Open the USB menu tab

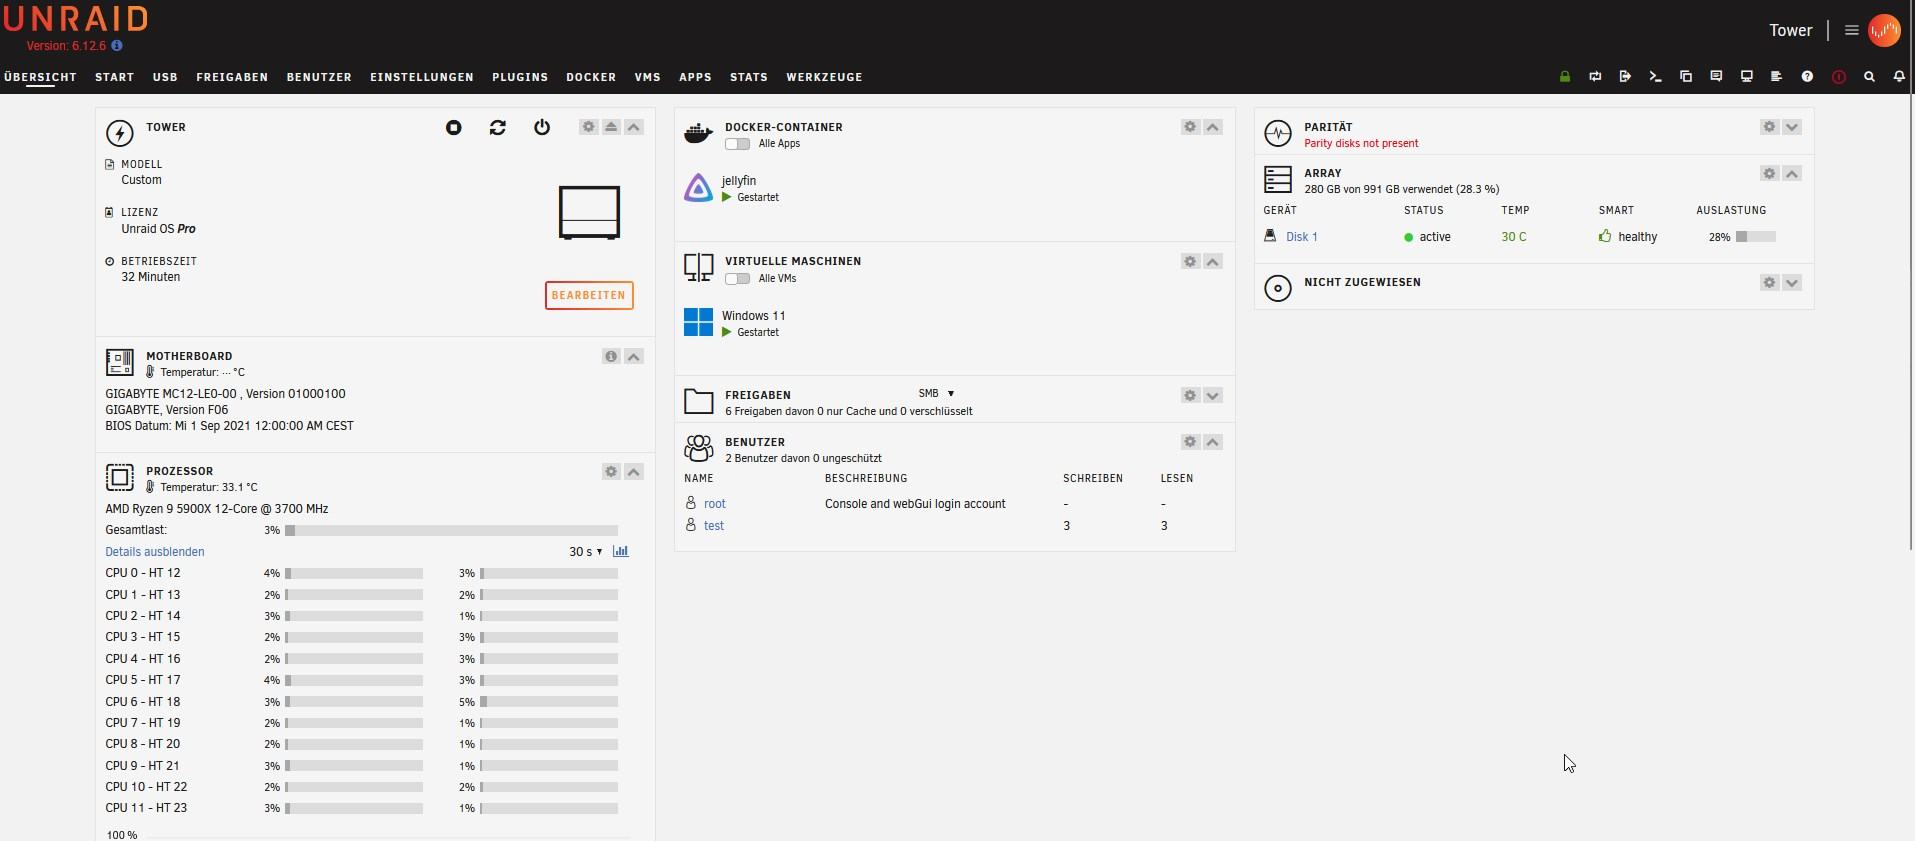[x=165, y=77]
